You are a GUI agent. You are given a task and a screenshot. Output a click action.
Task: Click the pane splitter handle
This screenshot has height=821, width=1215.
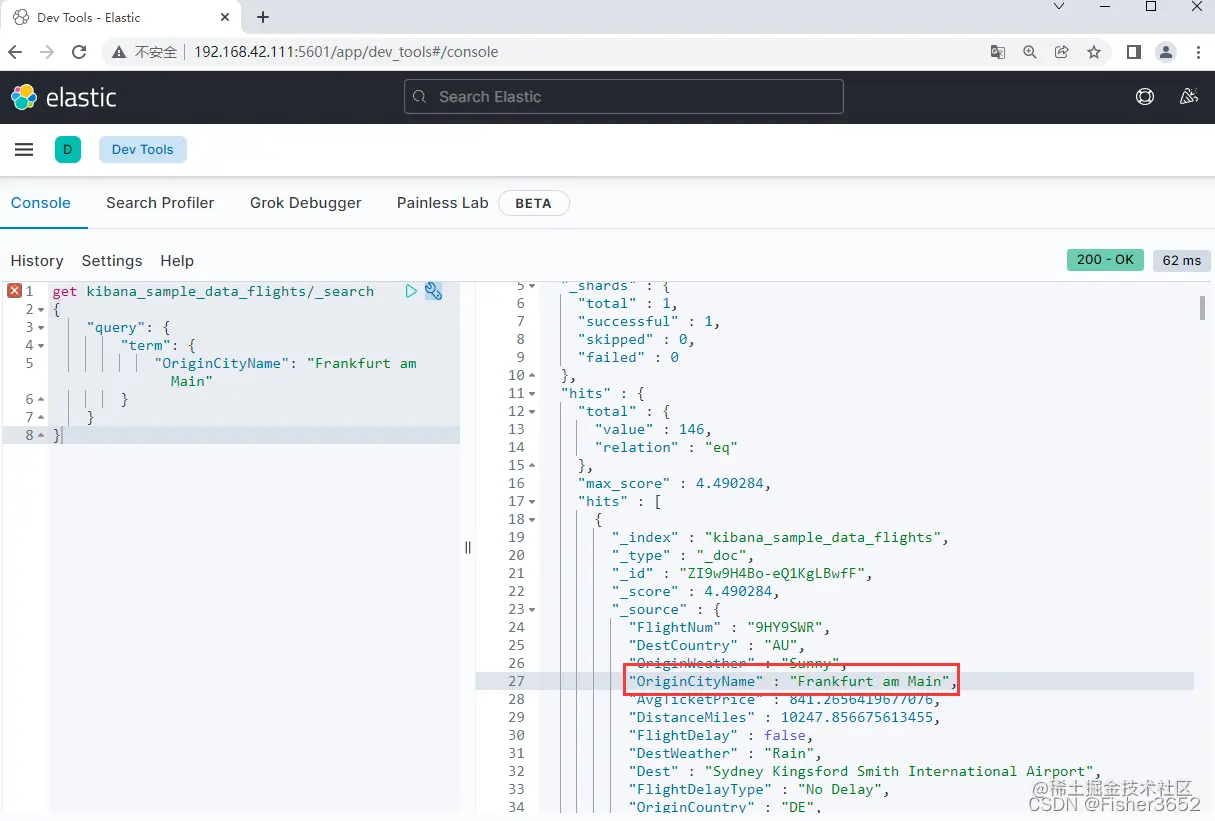pos(467,548)
